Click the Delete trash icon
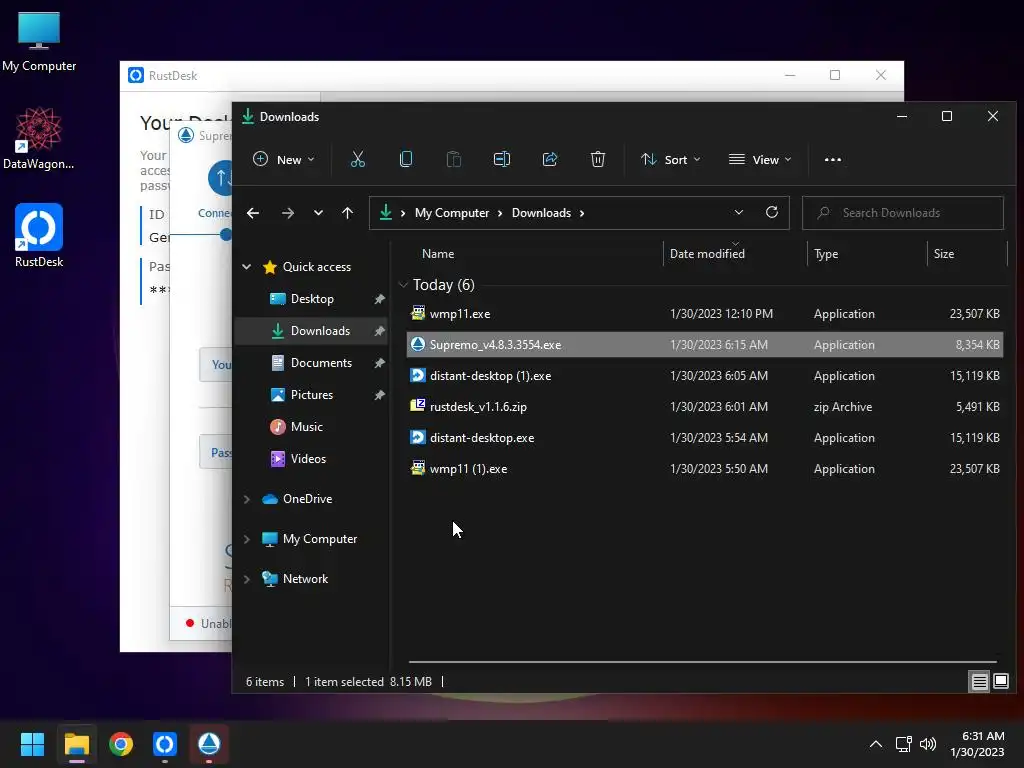The width and height of the screenshot is (1024, 768). click(x=598, y=159)
